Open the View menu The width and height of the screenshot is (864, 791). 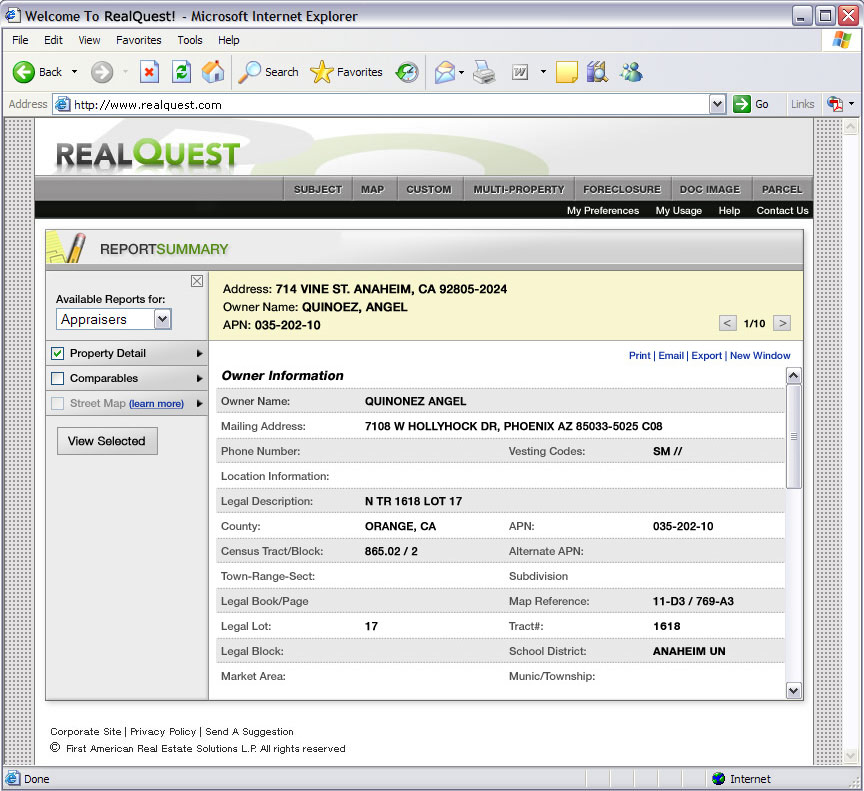pyautogui.click(x=89, y=40)
